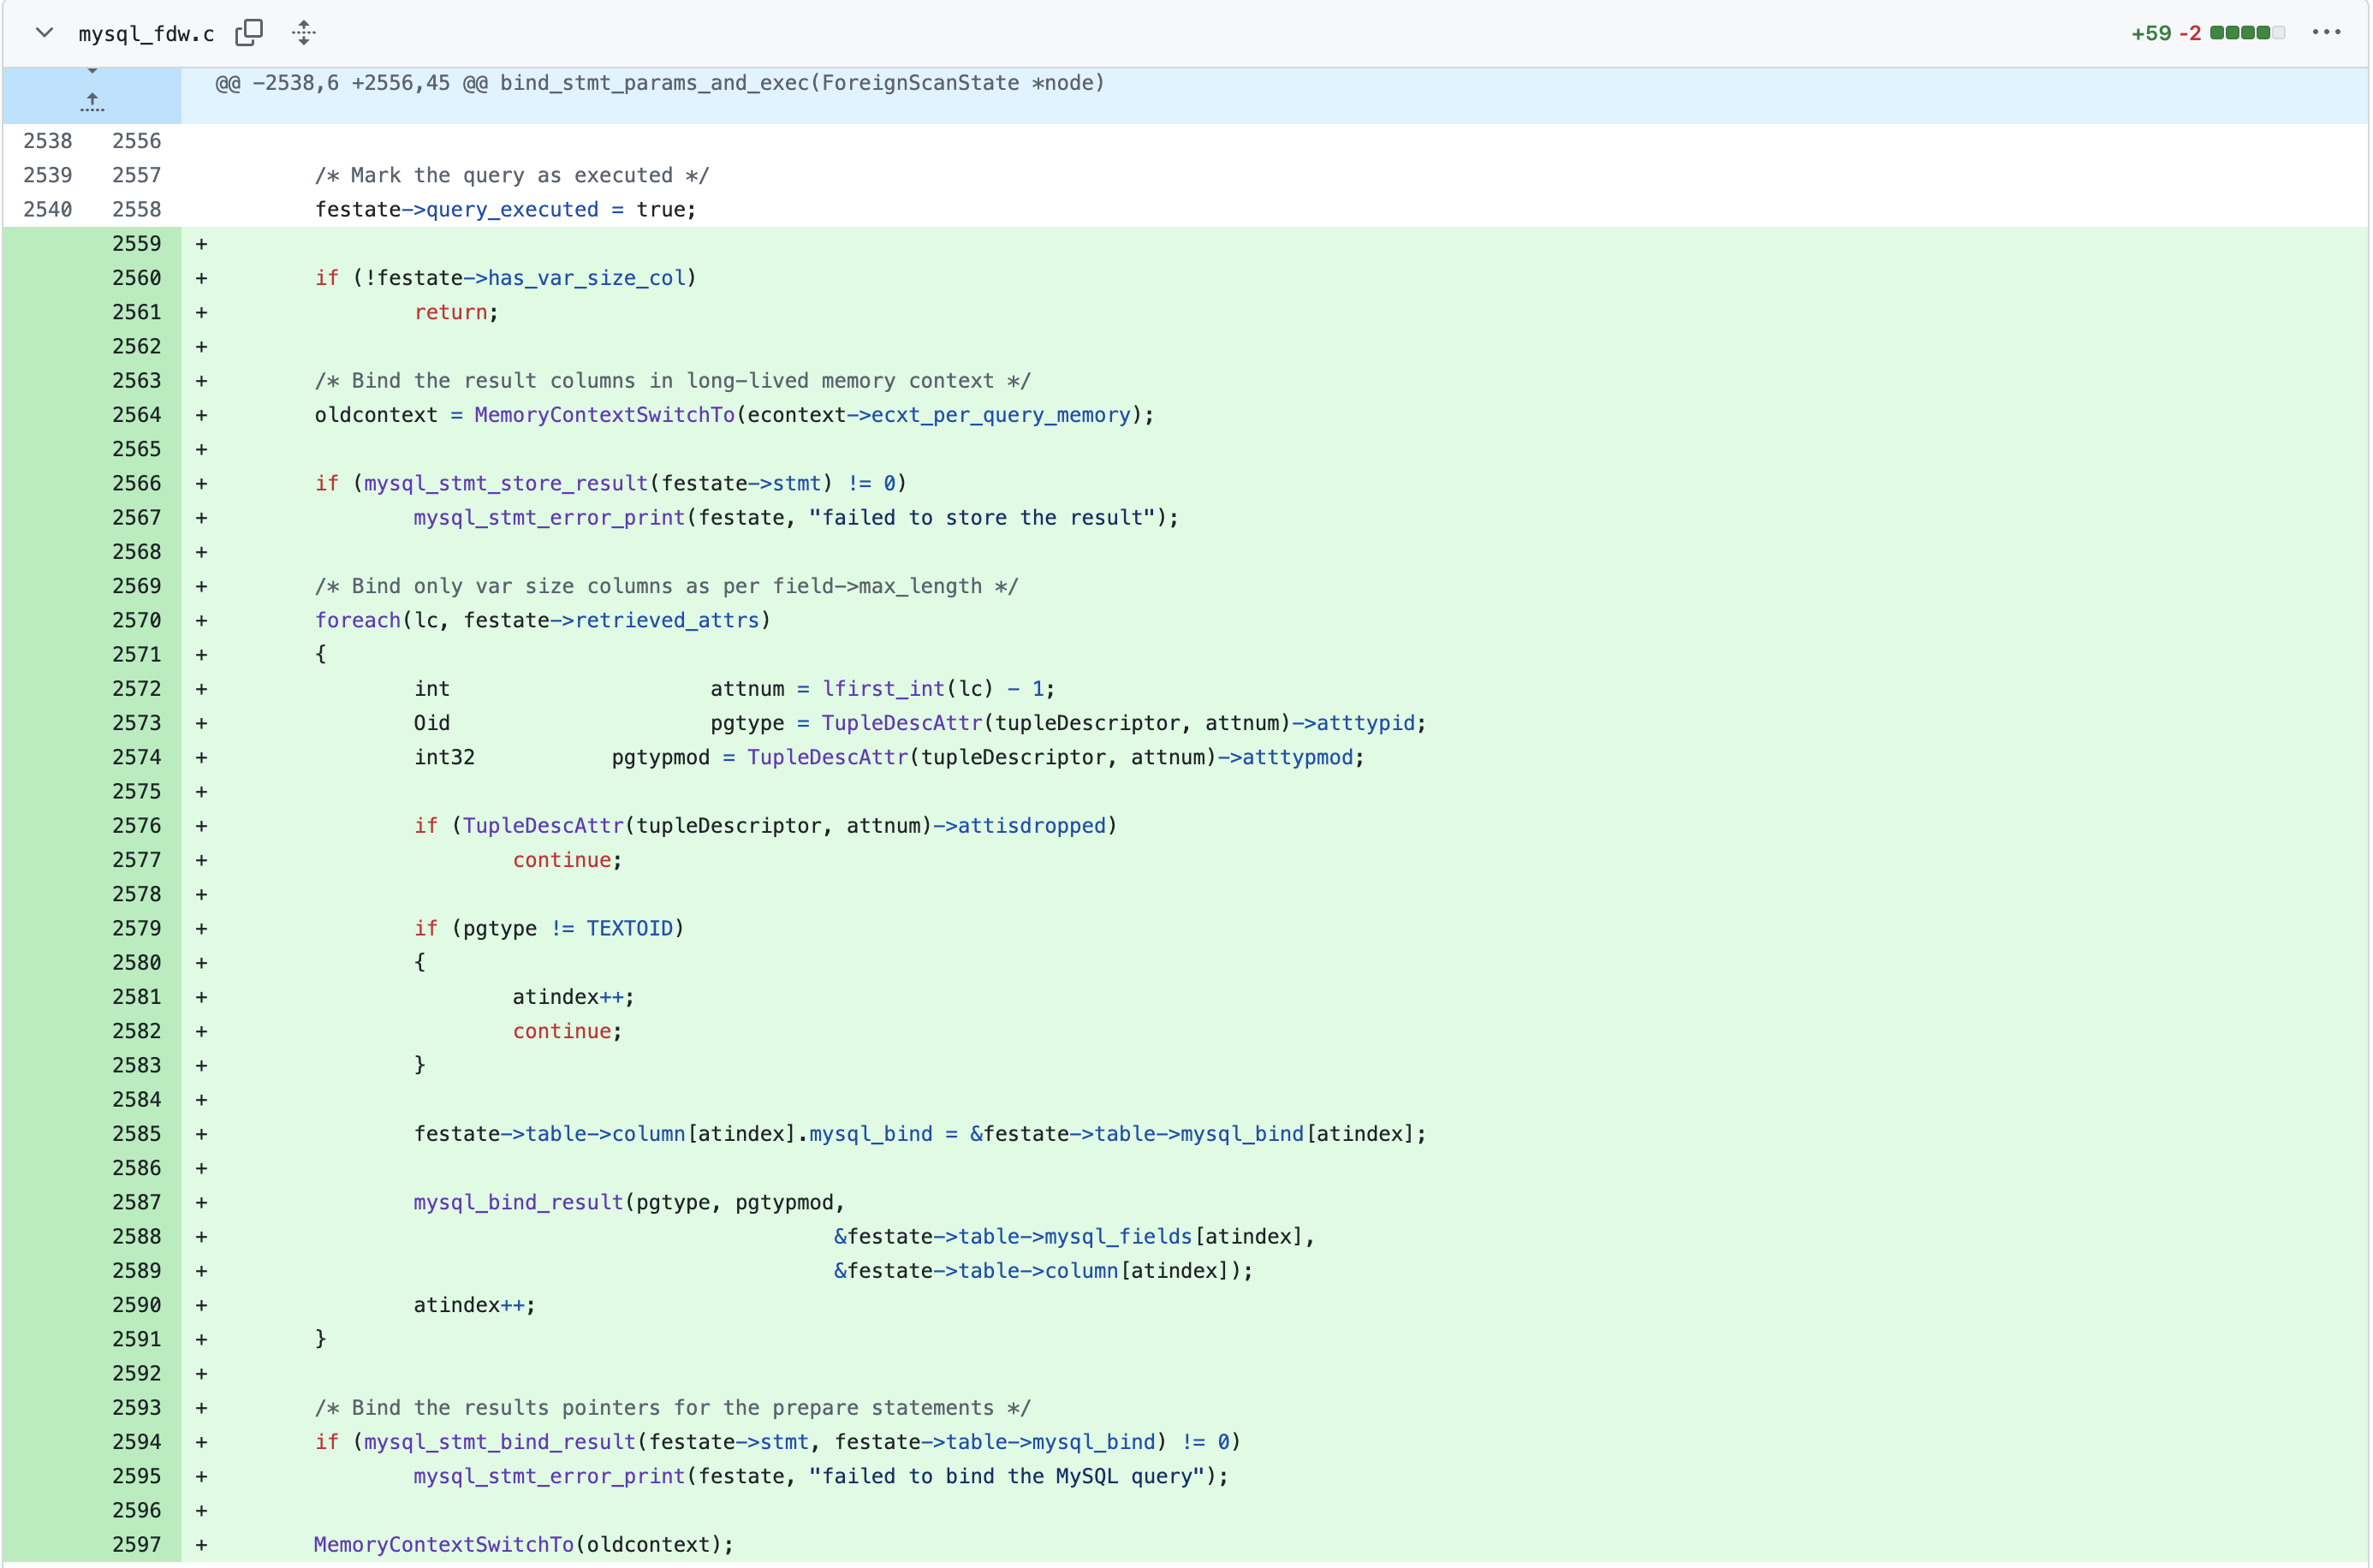The width and height of the screenshot is (2373, 1568).
Task: Click line number 2585 in gutter
Action: (136, 1134)
